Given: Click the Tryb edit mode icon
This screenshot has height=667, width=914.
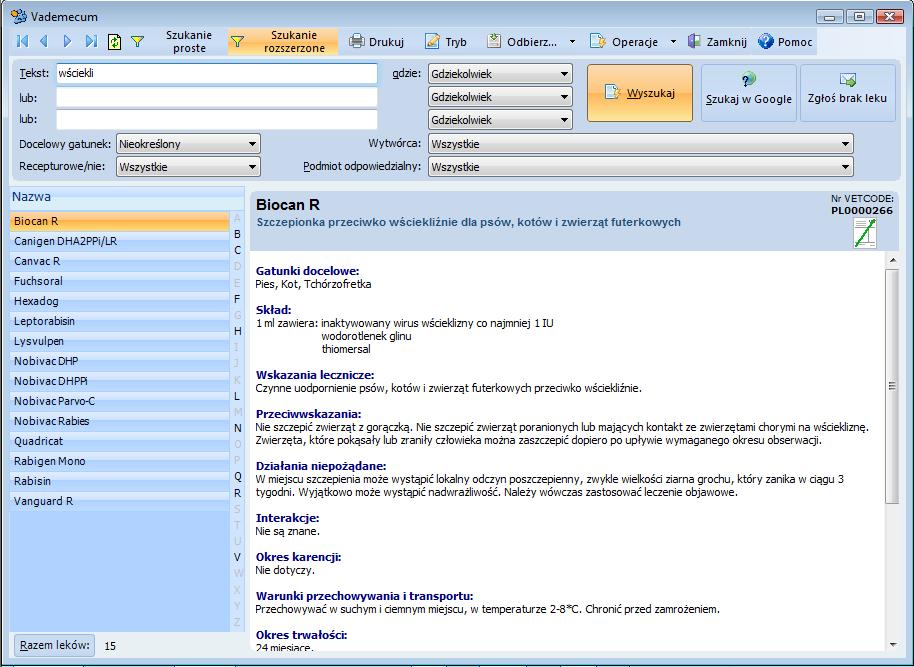Looking at the screenshot, I should pyautogui.click(x=433, y=41).
